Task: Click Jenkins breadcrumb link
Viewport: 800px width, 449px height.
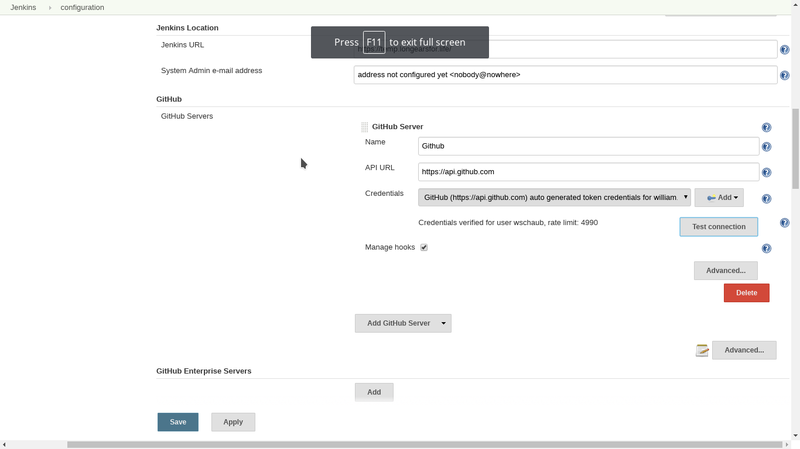Action: [x=23, y=7]
